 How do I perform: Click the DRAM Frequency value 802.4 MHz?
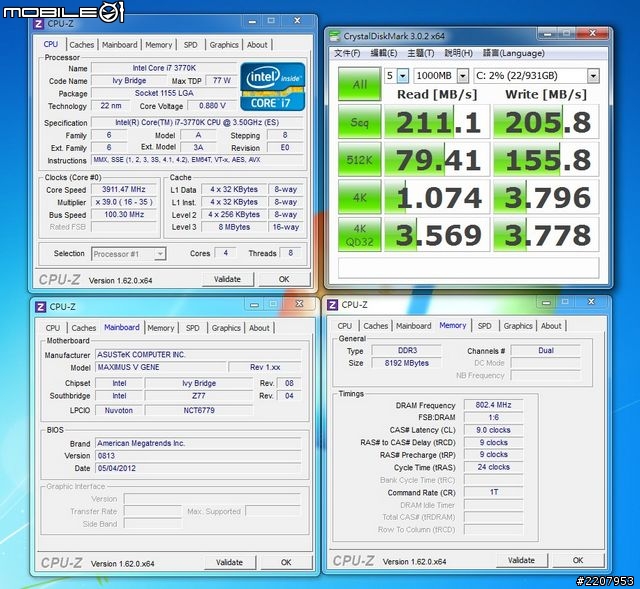[493, 405]
